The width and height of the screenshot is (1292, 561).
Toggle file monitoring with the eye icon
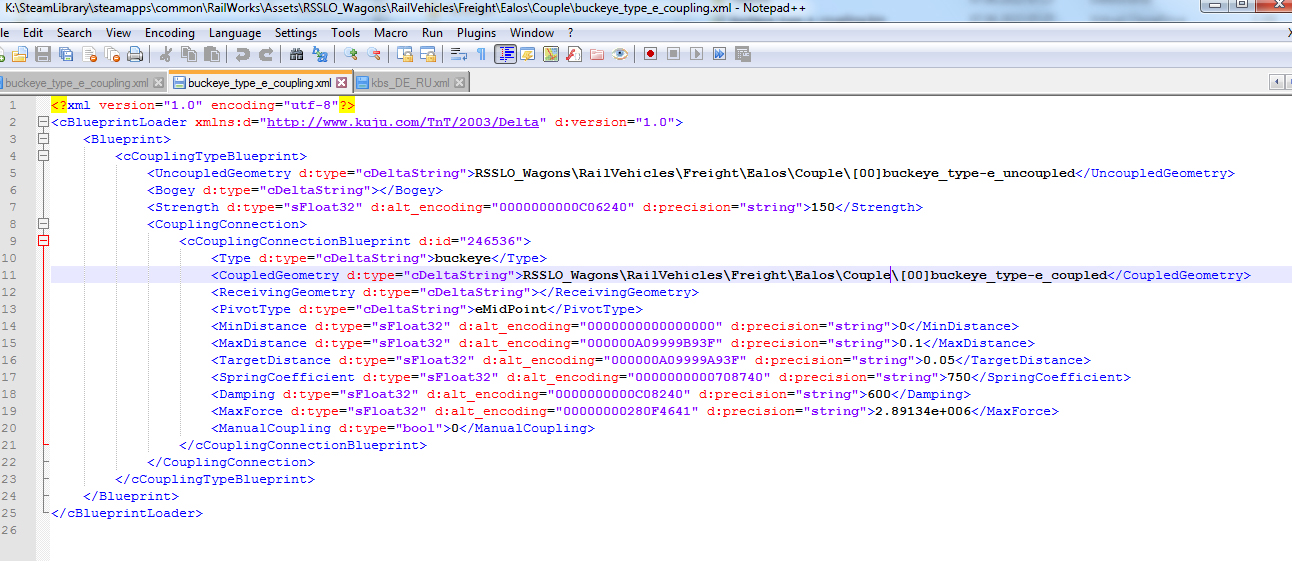(x=619, y=54)
